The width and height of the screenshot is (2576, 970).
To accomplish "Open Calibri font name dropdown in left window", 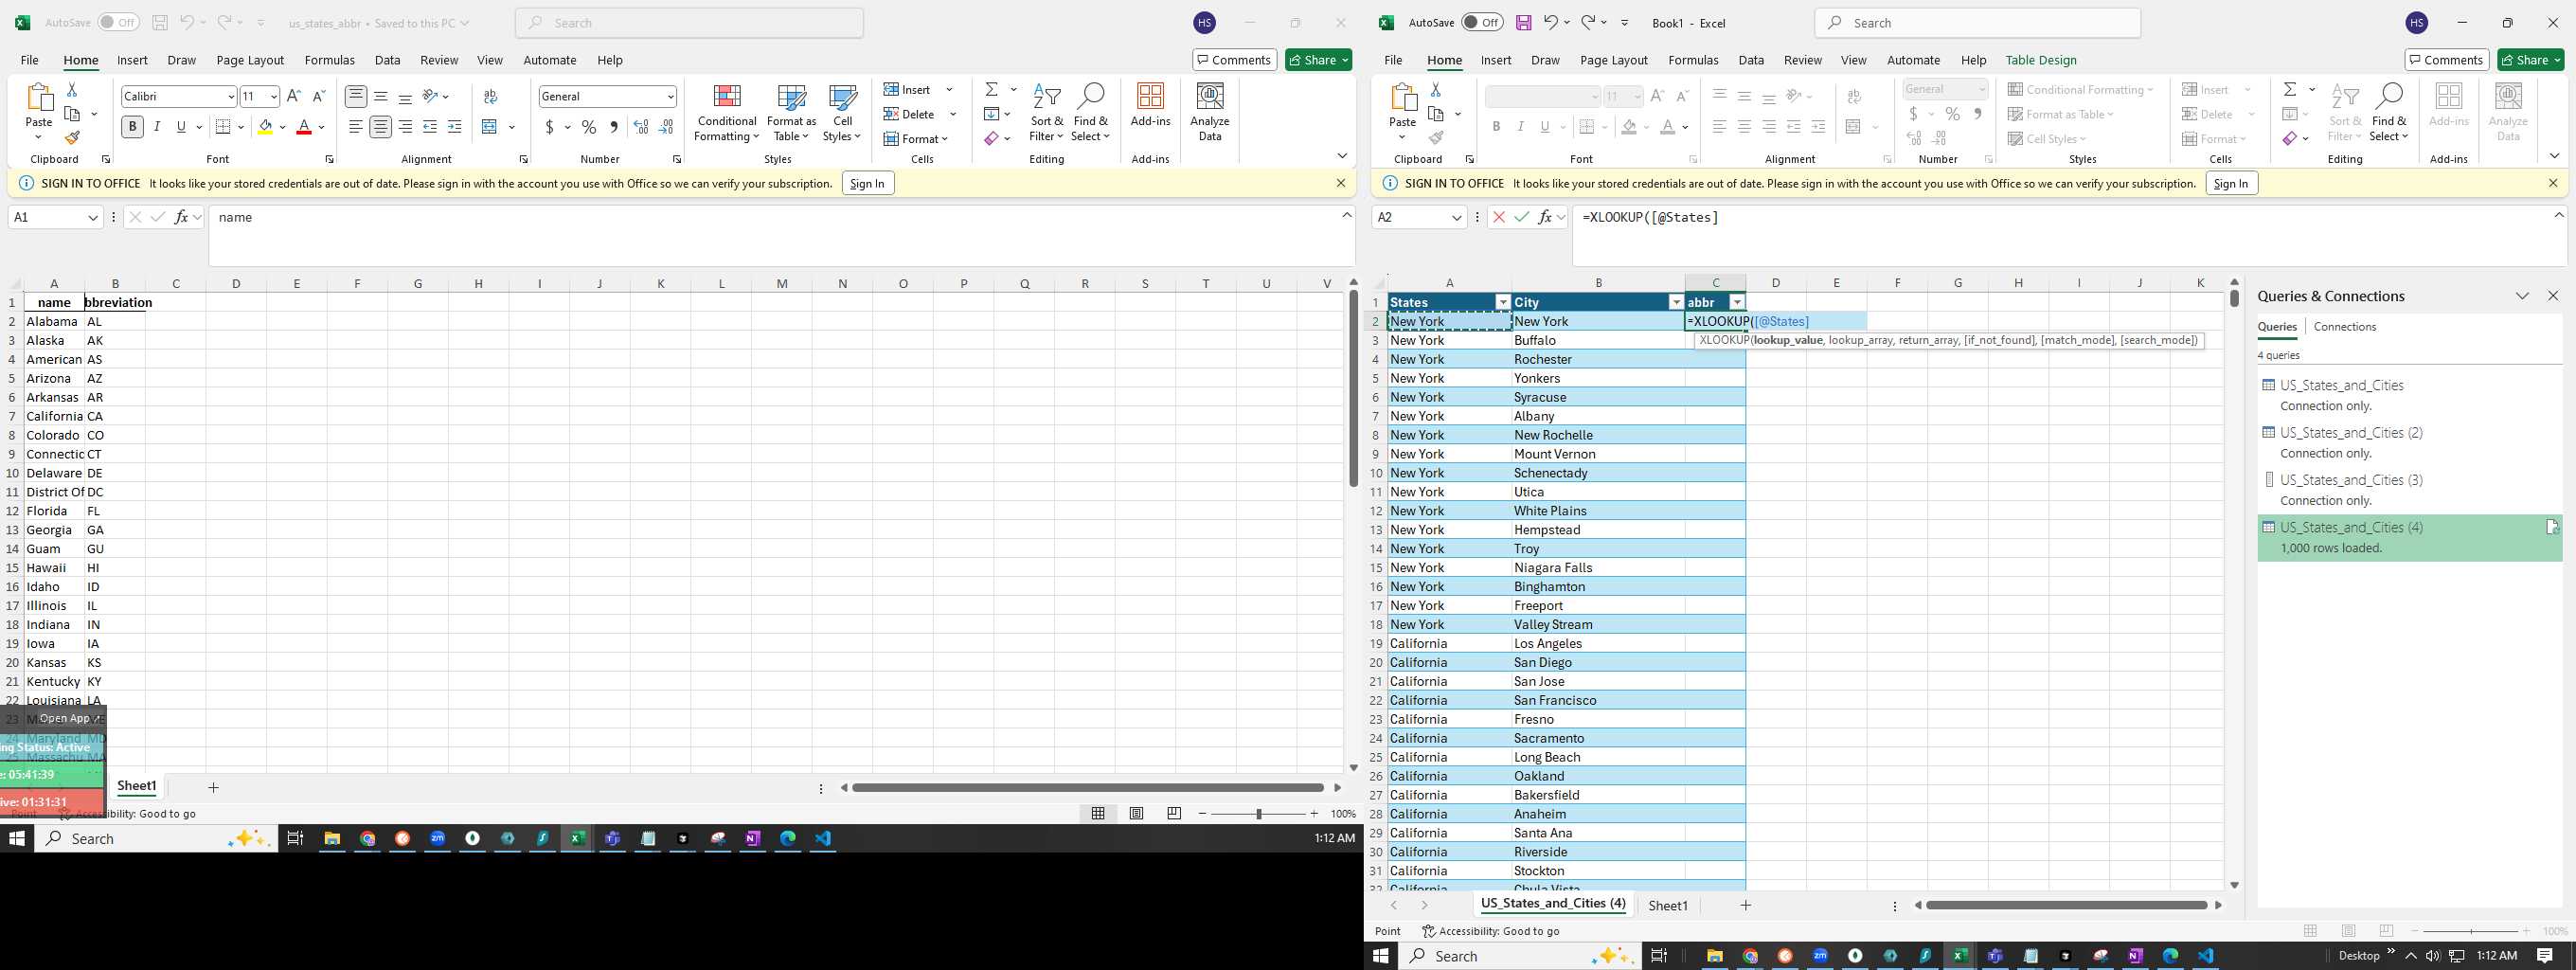I will pyautogui.click(x=231, y=96).
